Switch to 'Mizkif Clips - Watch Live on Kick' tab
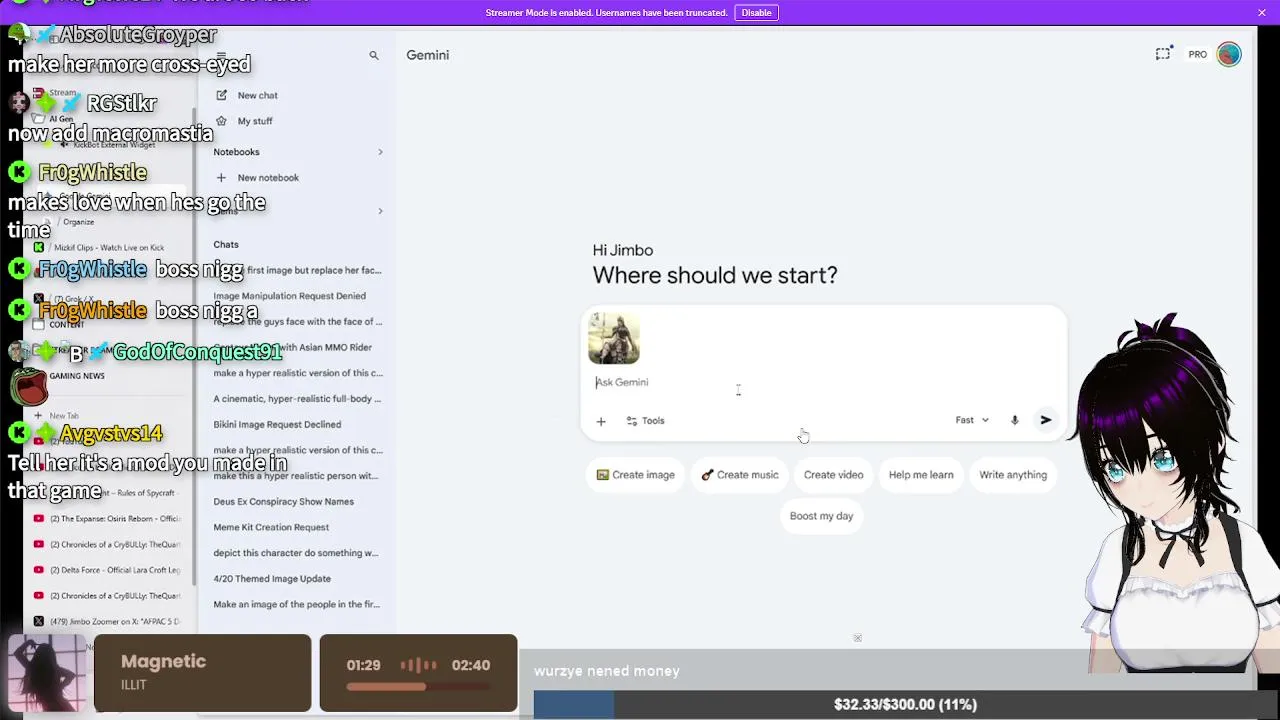 tap(108, 248)
